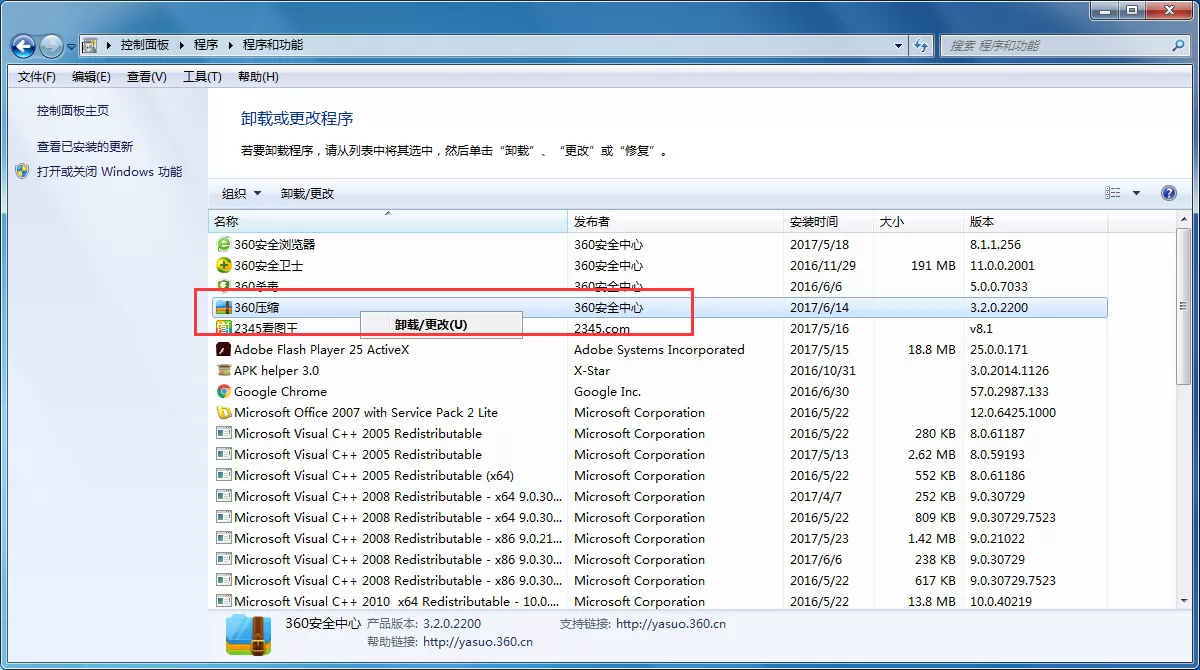Click the 191 MB size cell
The height and width of the screenshot is (670, 1200).
click(933, 266)
